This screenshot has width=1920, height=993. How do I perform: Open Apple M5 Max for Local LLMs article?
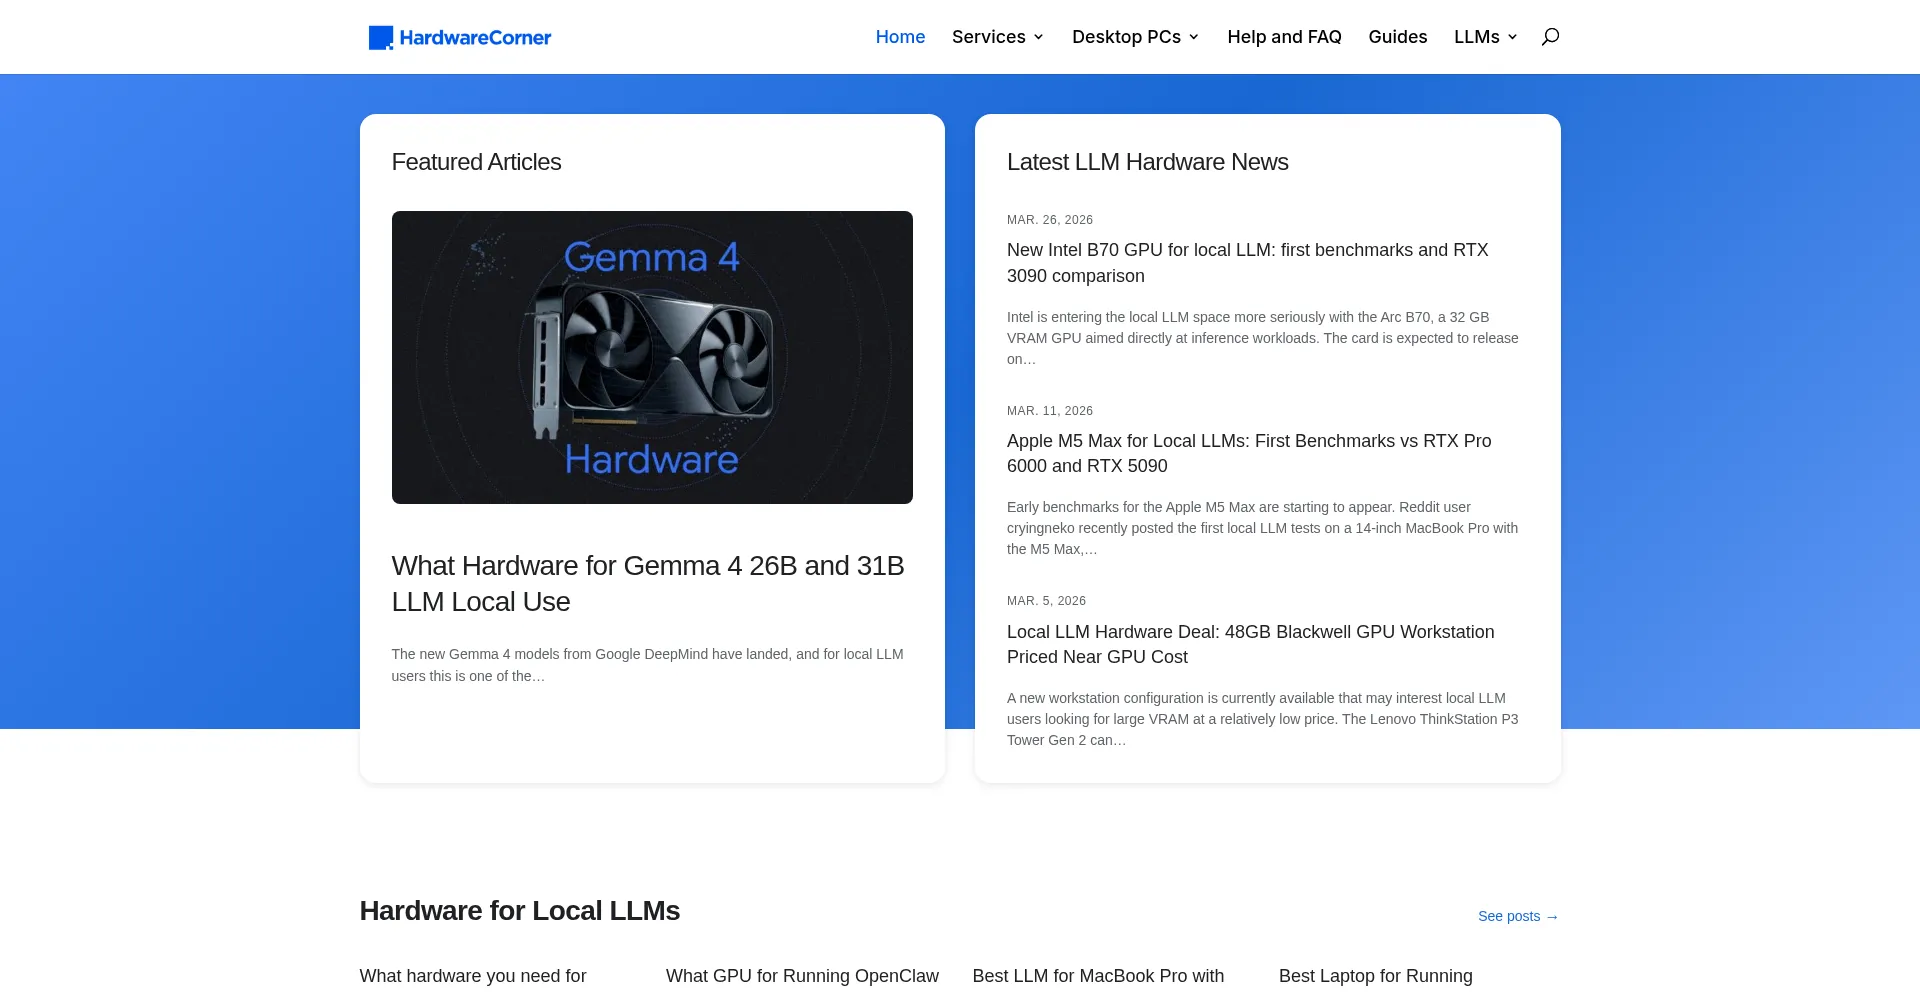tap(1249, 453)
